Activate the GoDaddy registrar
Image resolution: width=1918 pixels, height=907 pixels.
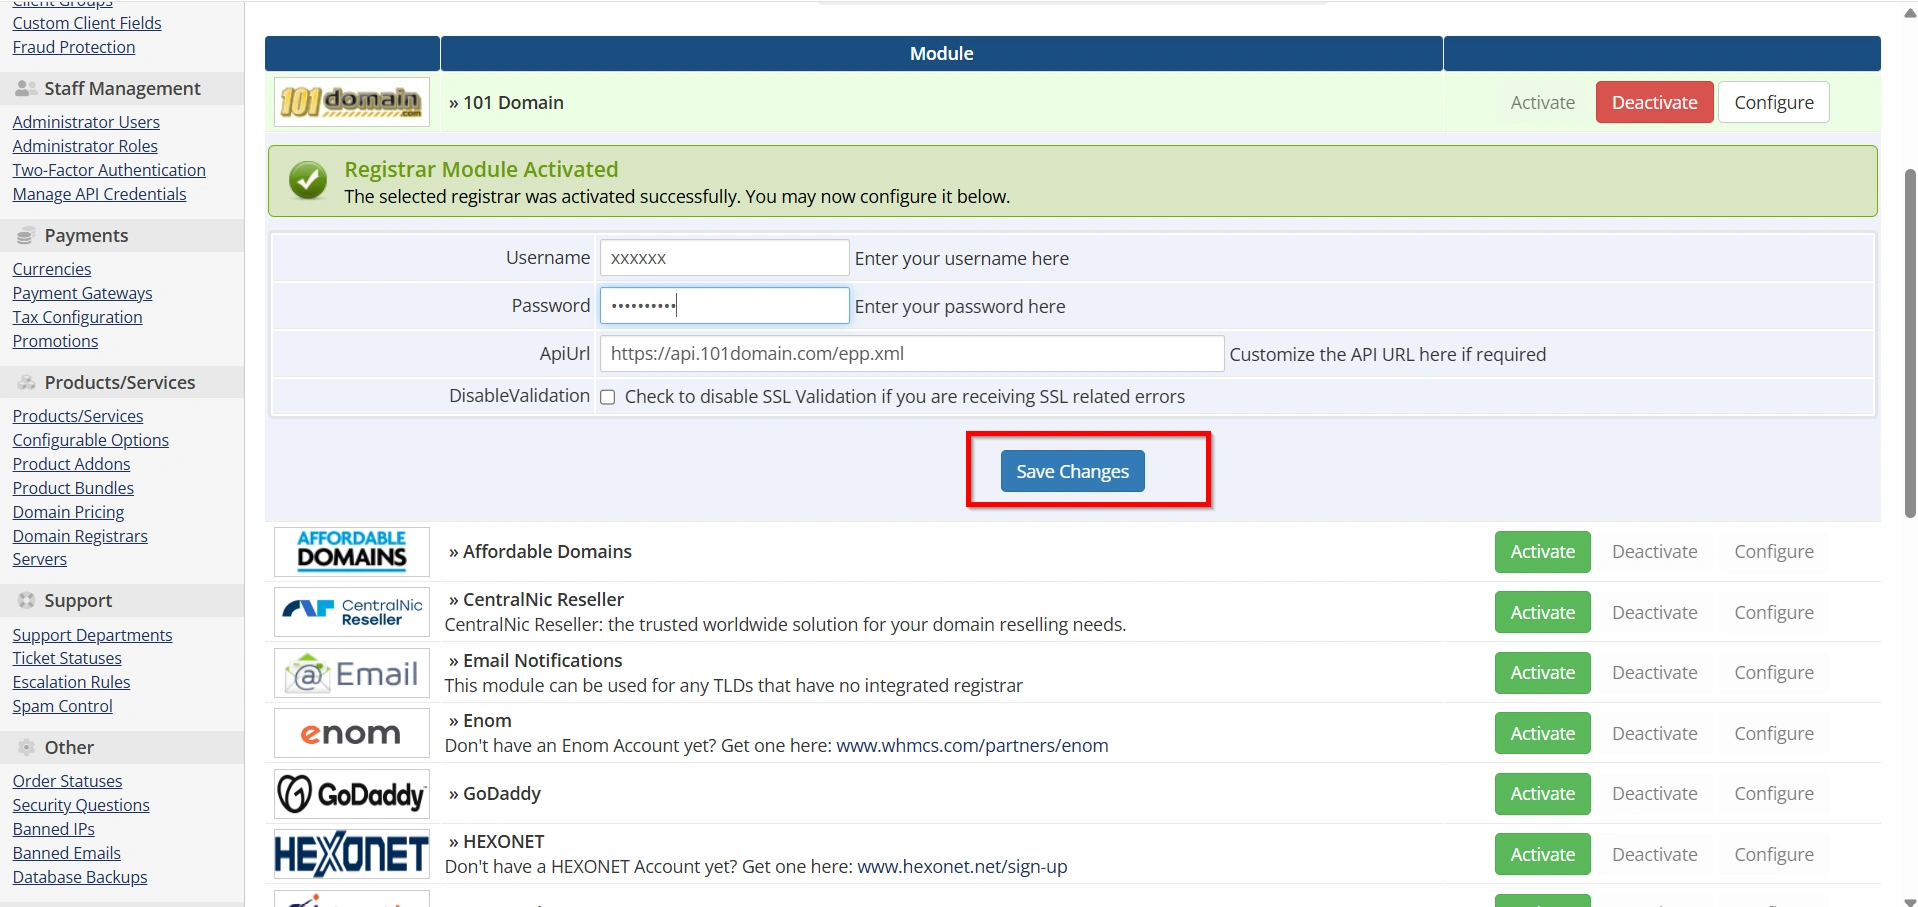click(1542, 794)
